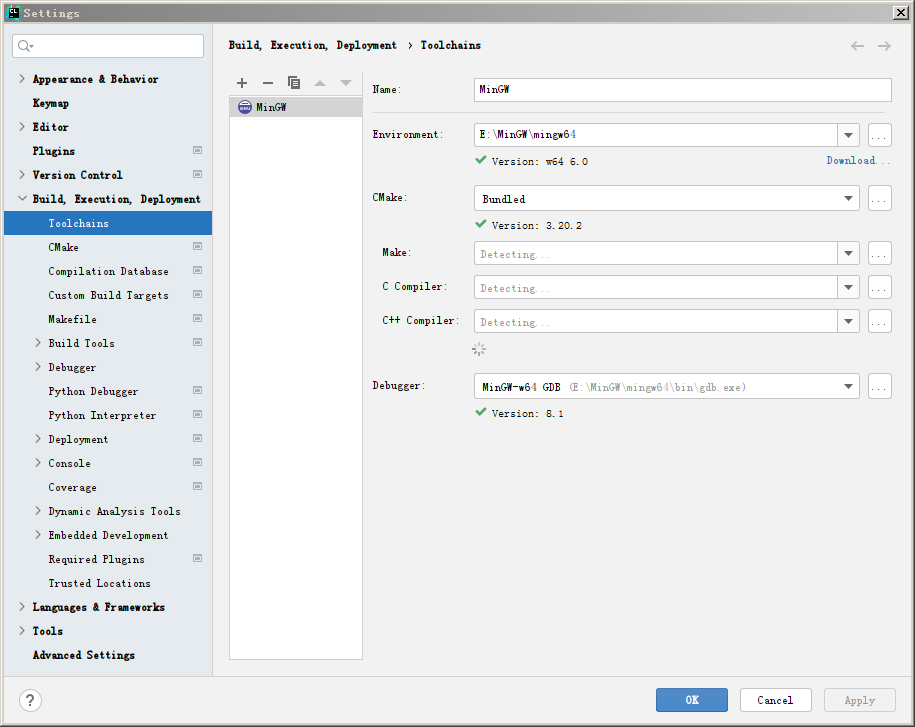This screenshot has height=727, width=915.
Task: Click project-level marker icon next to CMake
Action: point(198,247)
